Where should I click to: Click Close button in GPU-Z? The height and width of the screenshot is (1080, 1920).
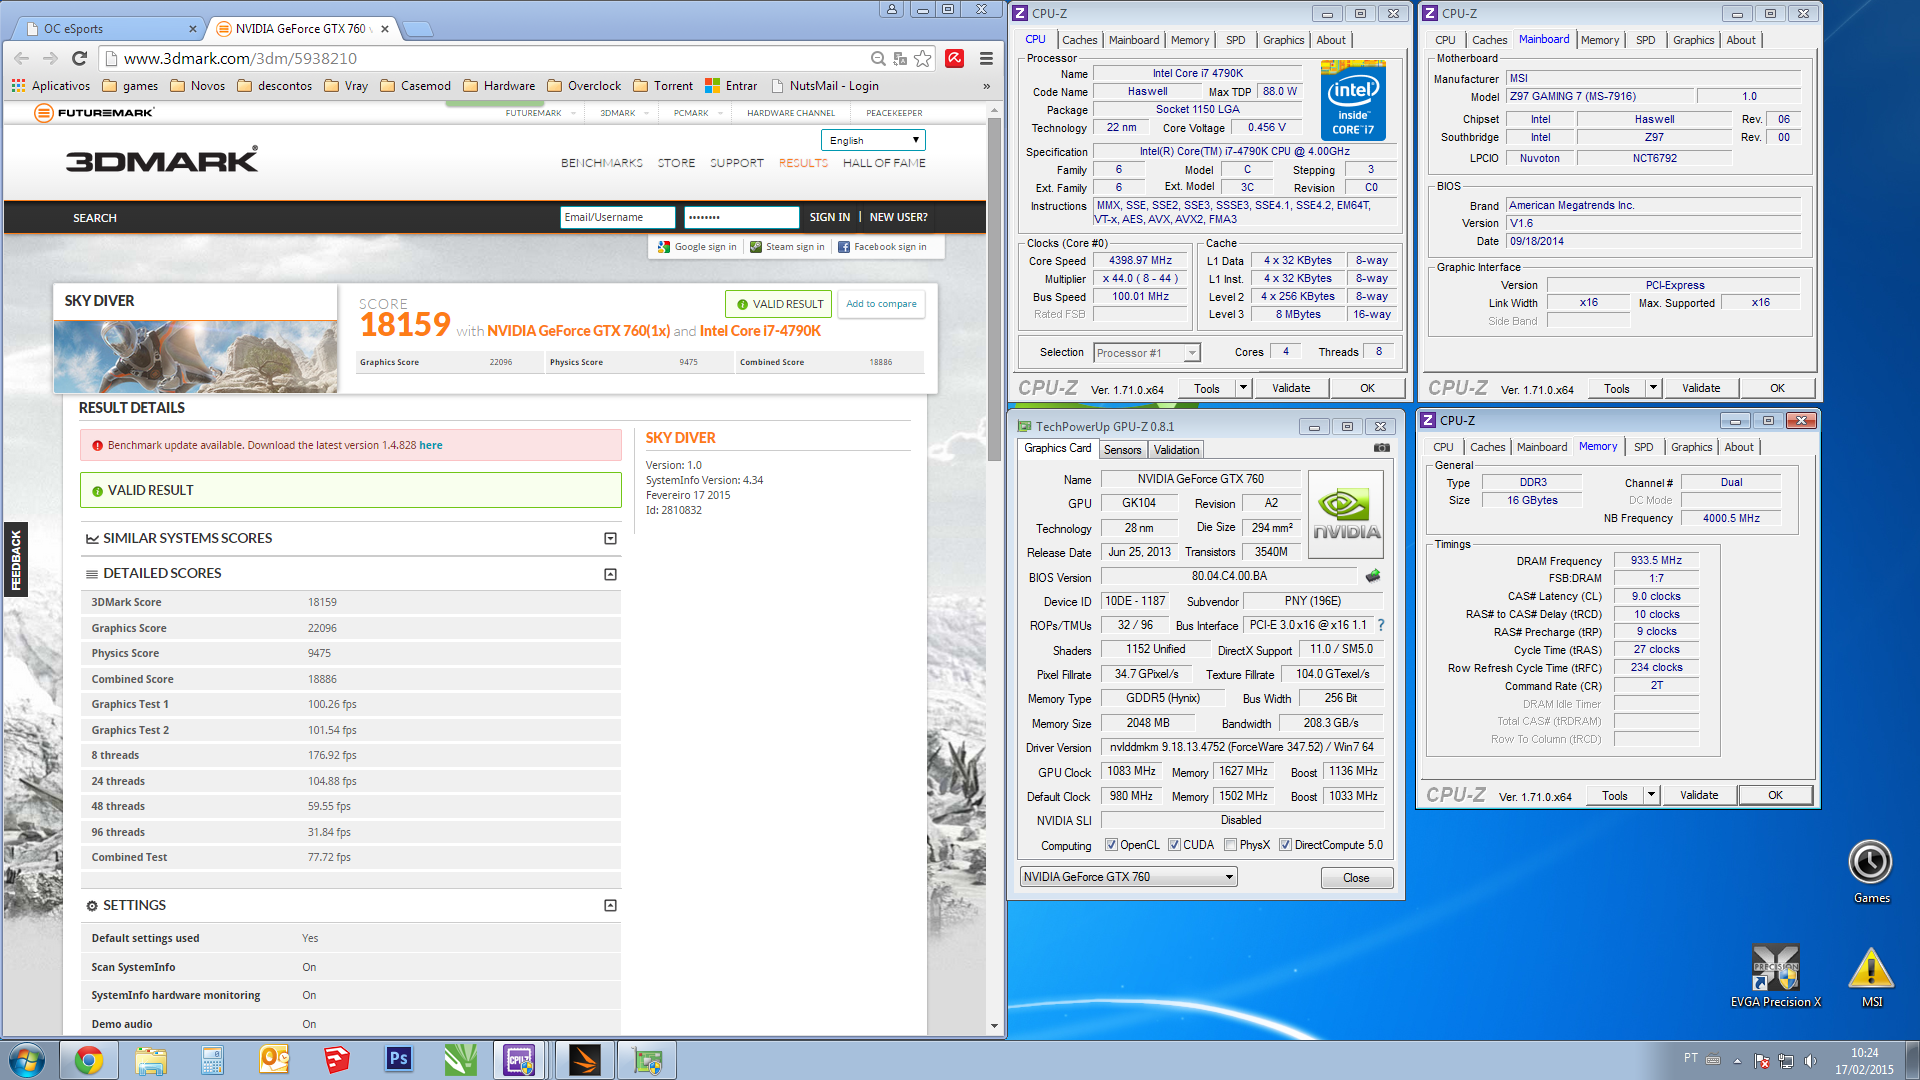tap(1356, 878)
